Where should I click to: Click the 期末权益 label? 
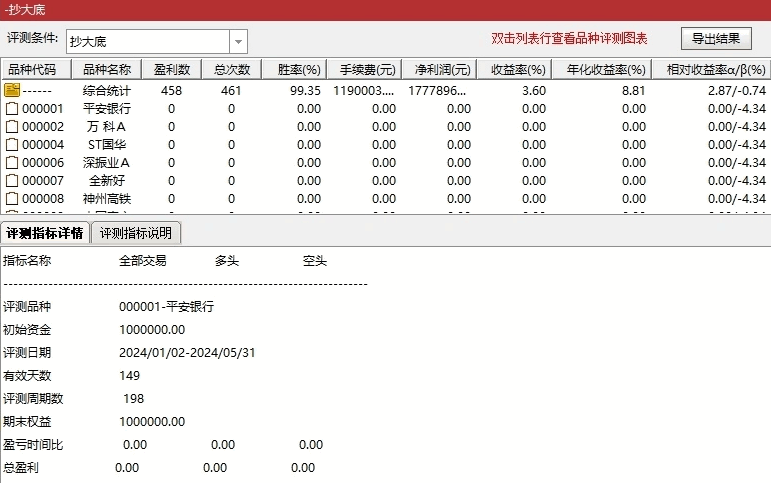(27, 422)
